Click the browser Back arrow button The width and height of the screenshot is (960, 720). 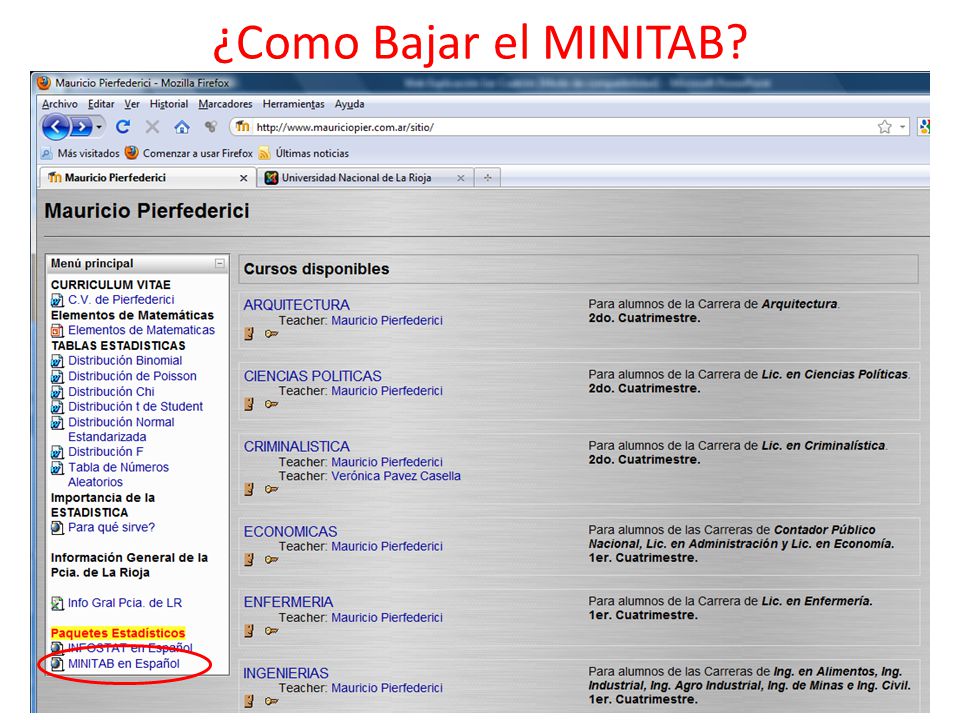(56, 127)
